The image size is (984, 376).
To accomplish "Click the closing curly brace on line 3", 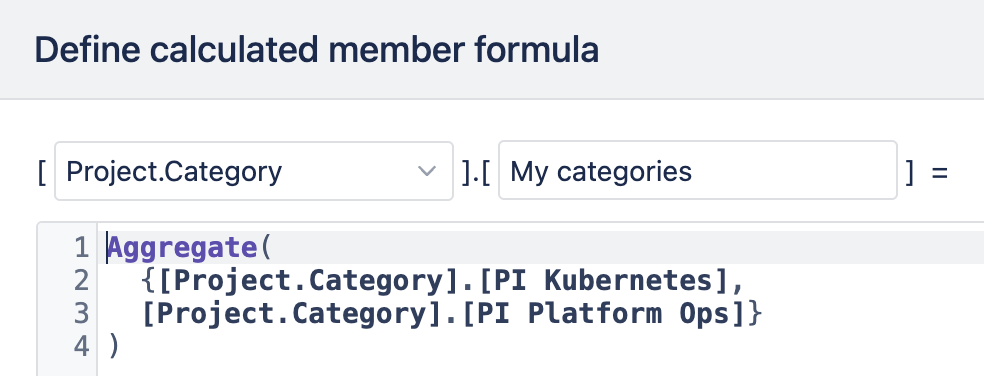I will [755, 313].
